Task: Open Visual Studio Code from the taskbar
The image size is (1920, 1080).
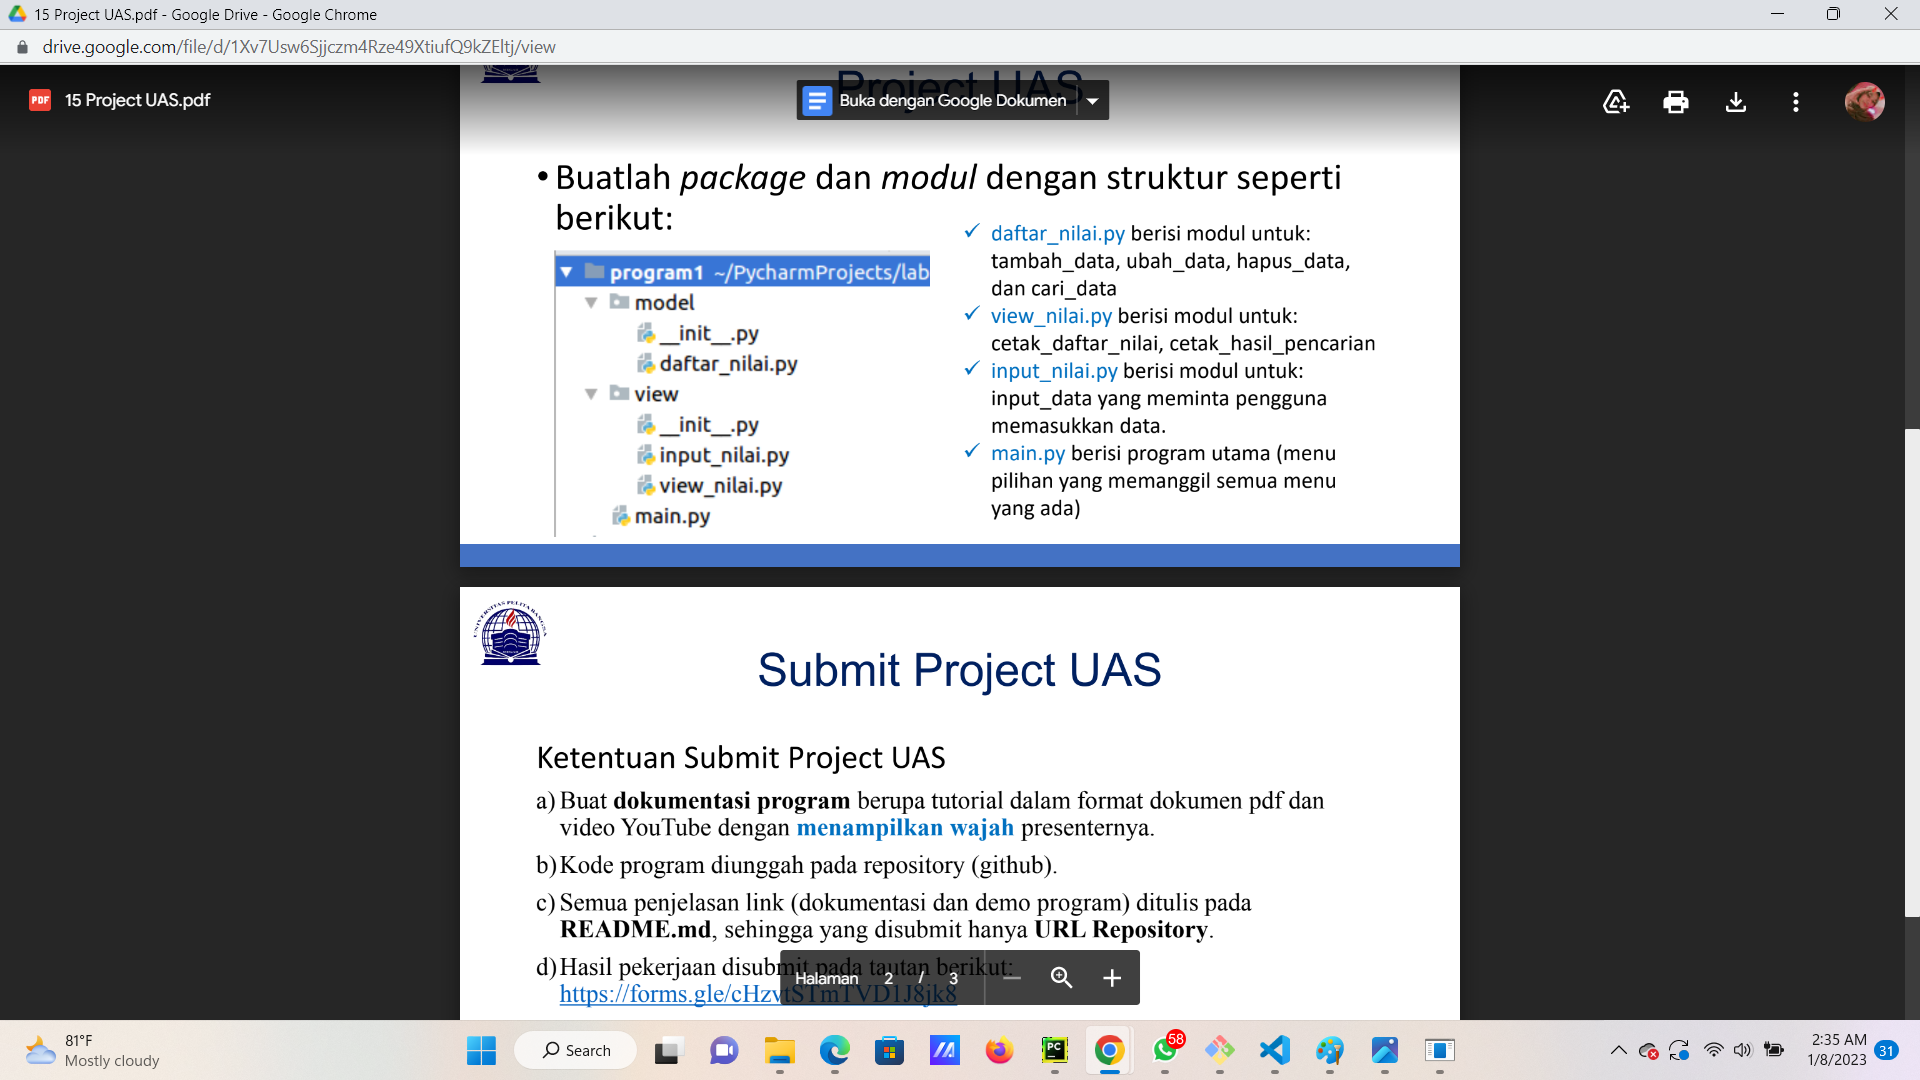Action: point(1274,1051)
